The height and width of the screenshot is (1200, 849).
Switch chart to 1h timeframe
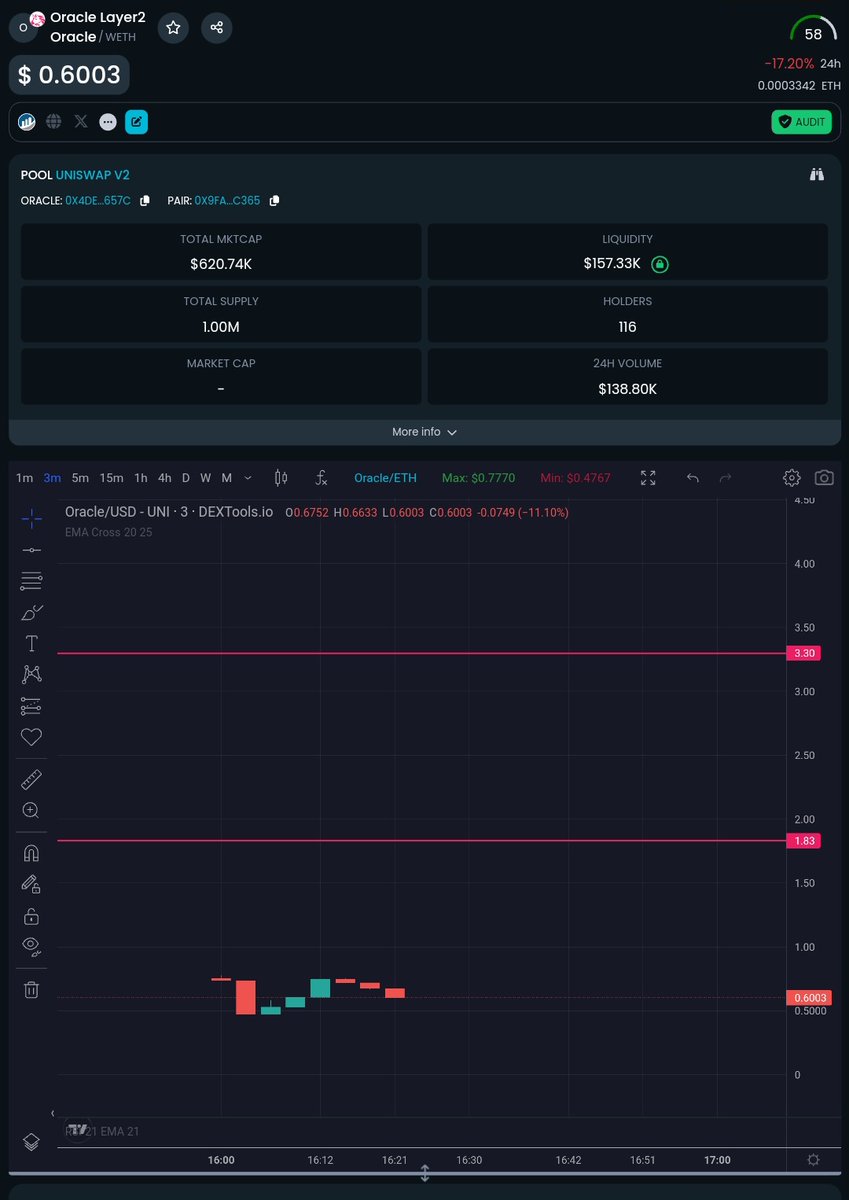coord(141,478)
